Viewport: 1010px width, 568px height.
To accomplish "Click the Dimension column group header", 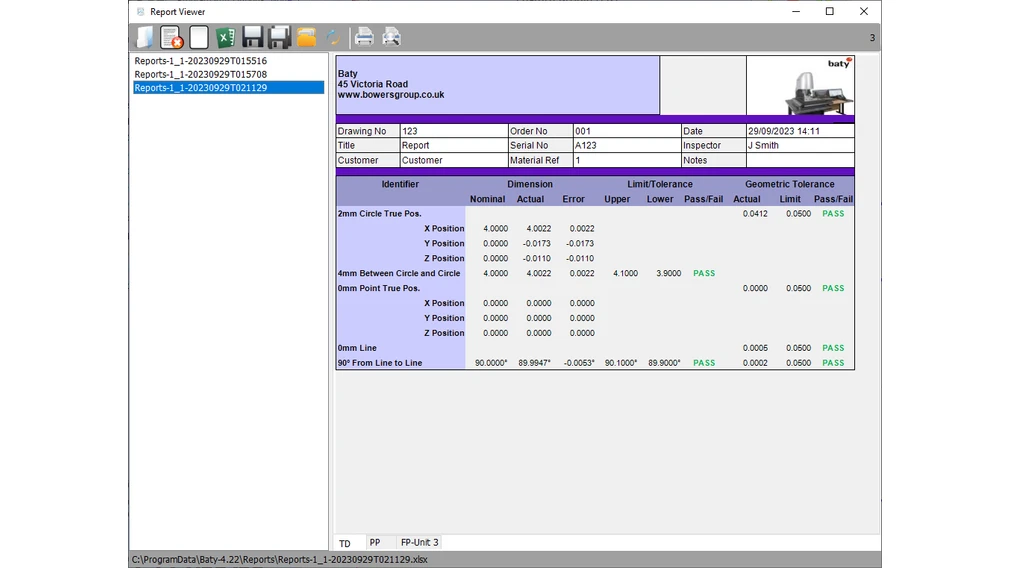I will click(x=529, y=184).
